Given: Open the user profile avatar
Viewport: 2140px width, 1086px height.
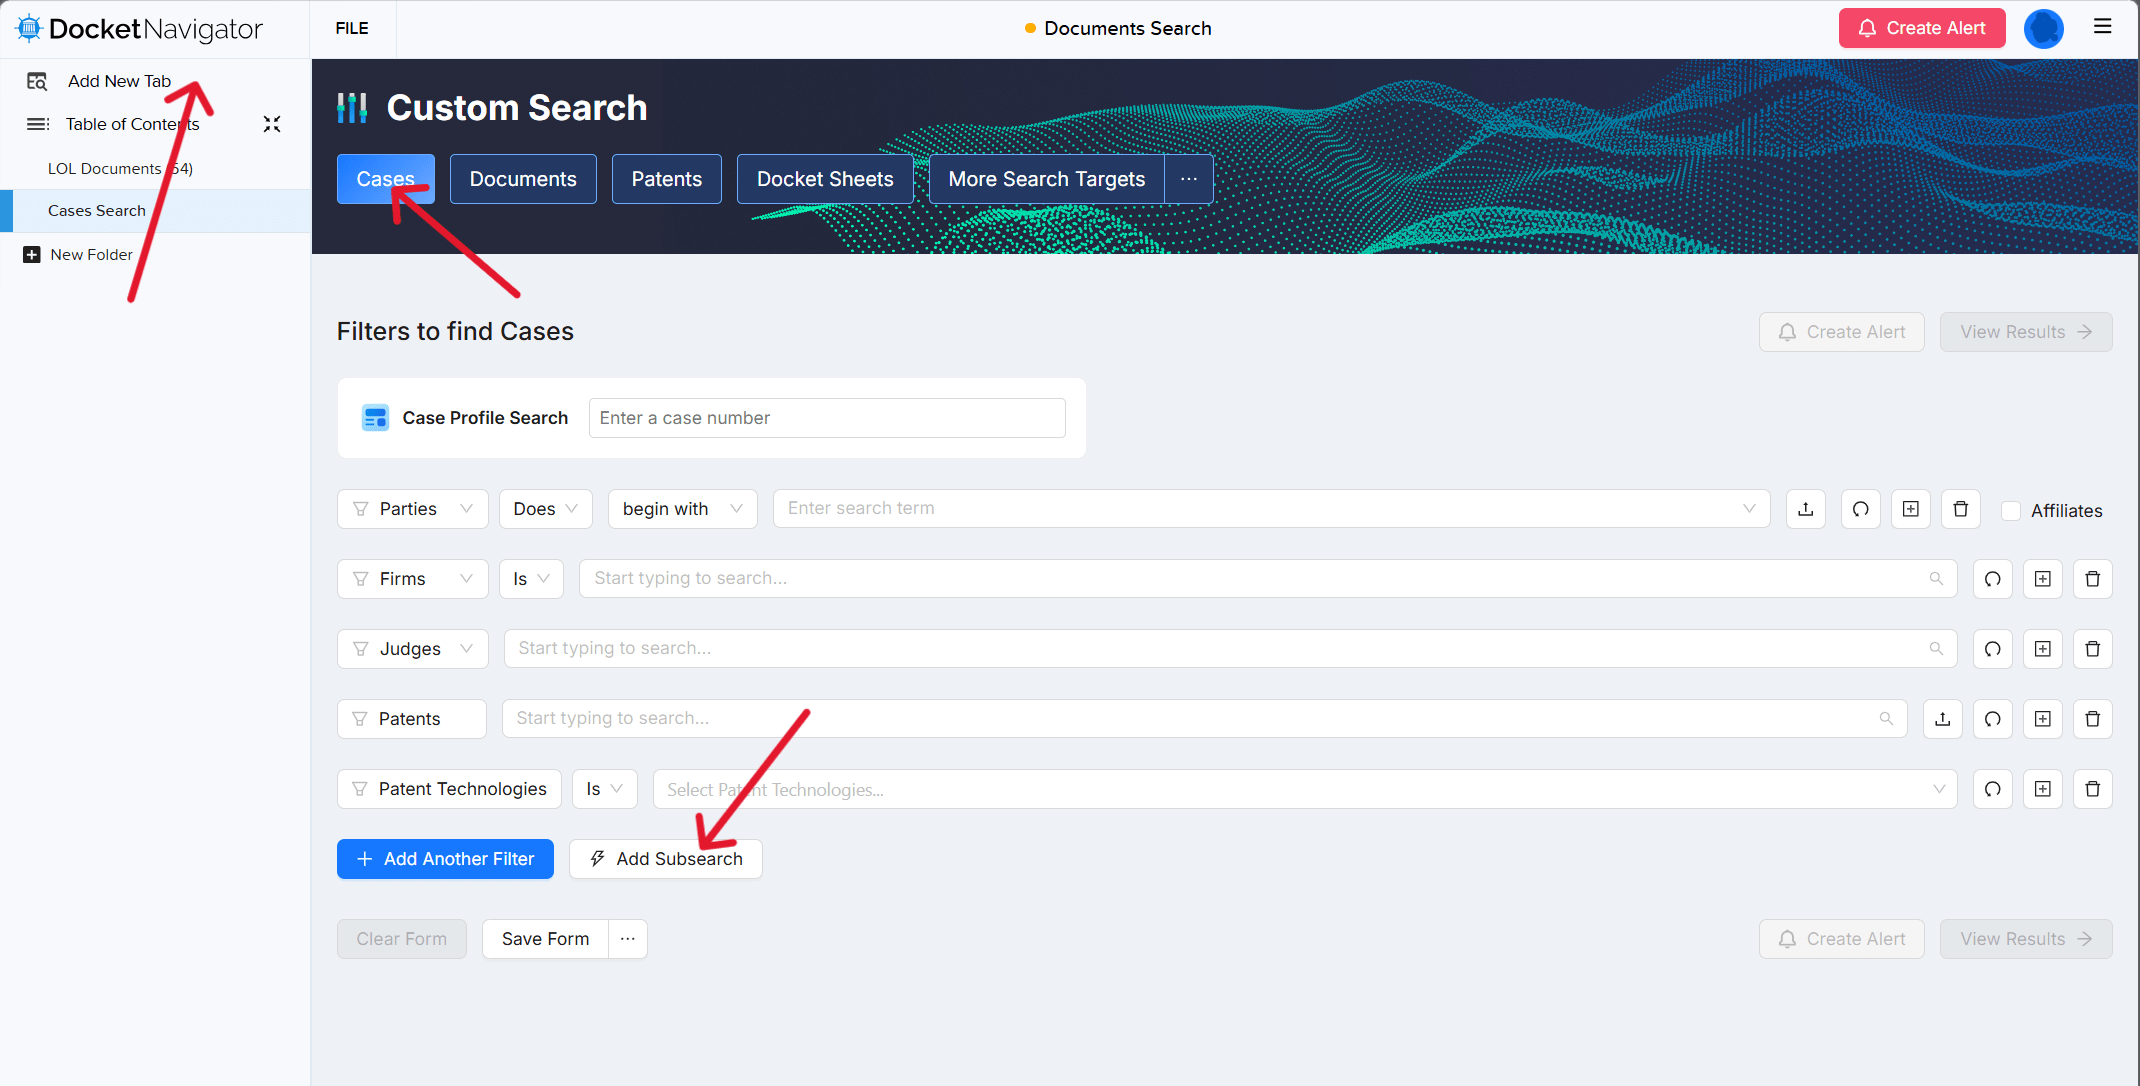Looking at the screenshot, I should [2043, 28].
